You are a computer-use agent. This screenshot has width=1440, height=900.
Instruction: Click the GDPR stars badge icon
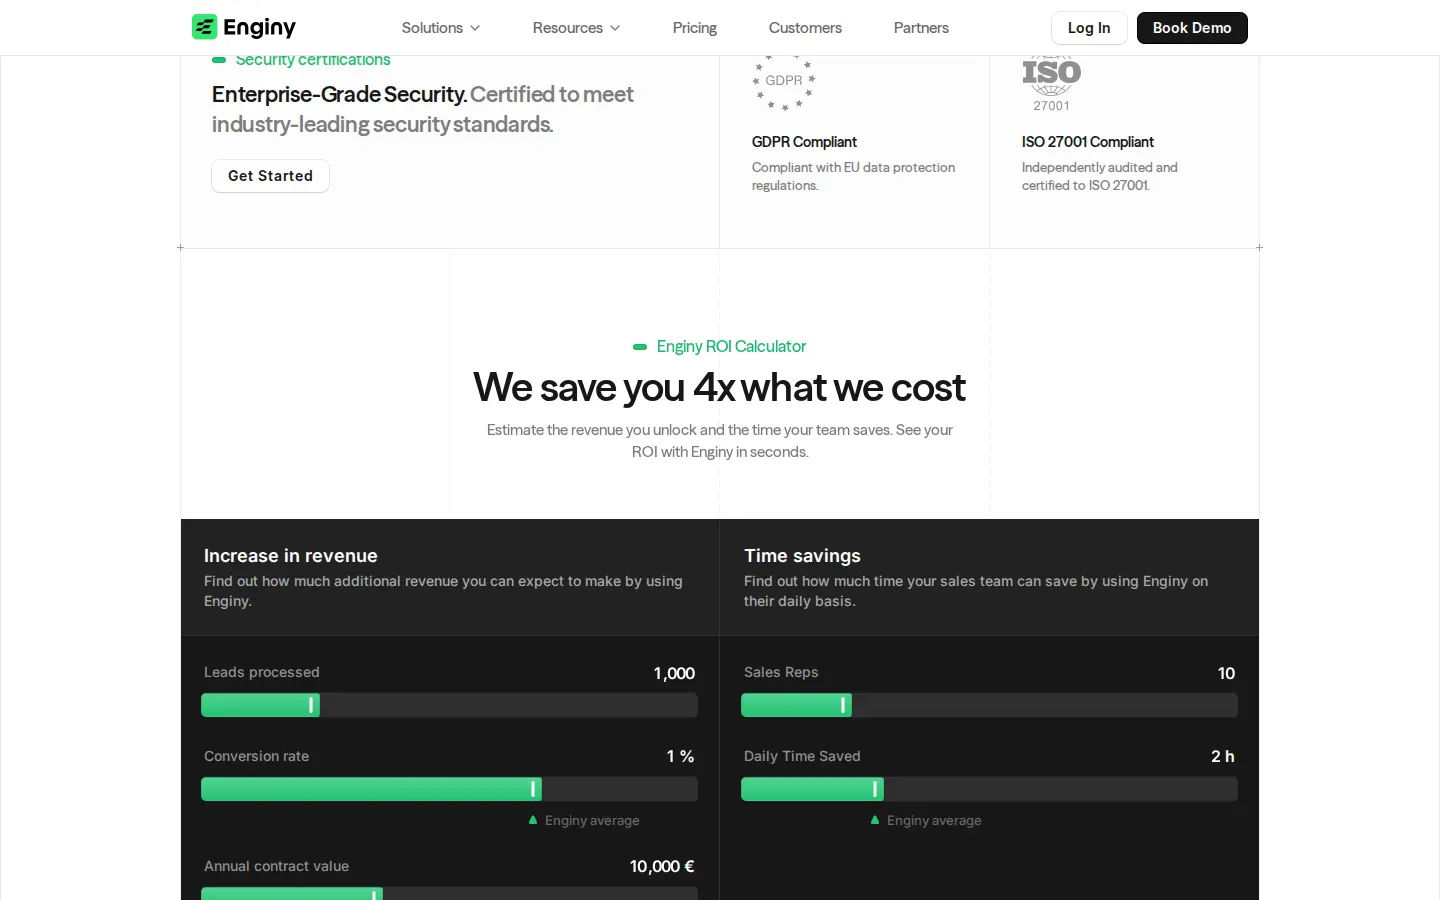point(784,82)
